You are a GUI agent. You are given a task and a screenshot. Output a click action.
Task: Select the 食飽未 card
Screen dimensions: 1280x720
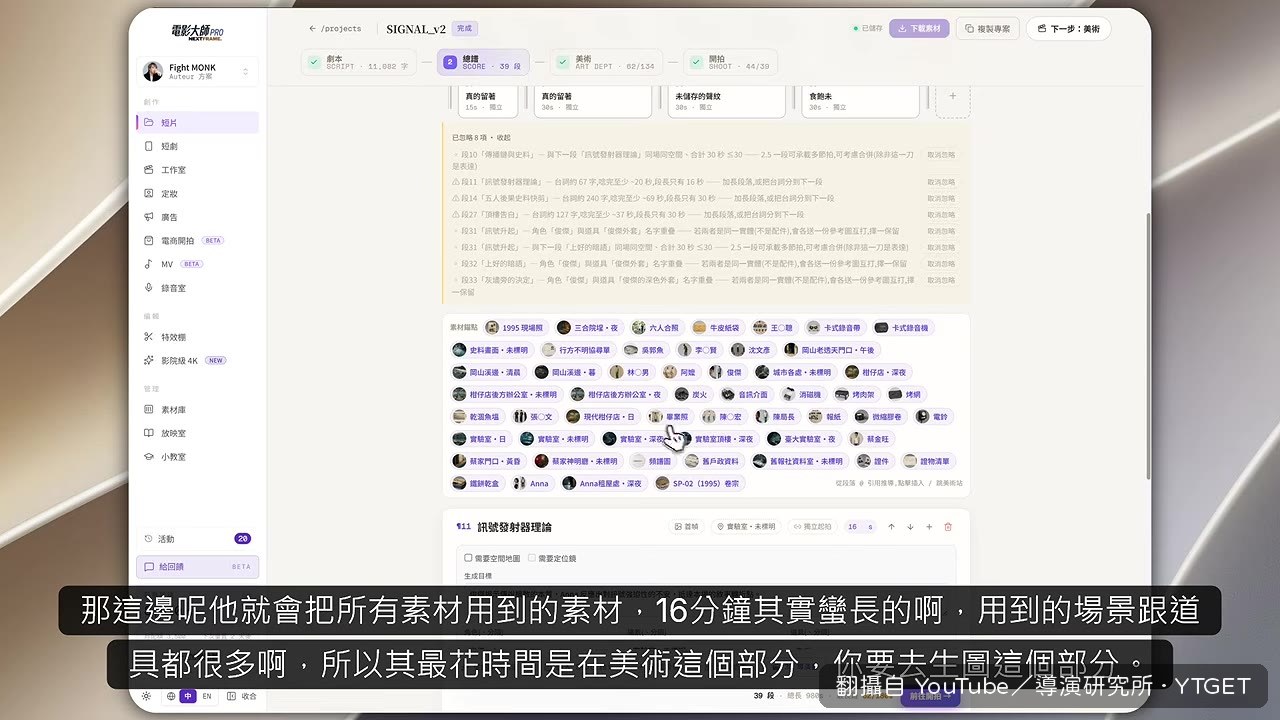pyautogui.click(x=860, y=101)
